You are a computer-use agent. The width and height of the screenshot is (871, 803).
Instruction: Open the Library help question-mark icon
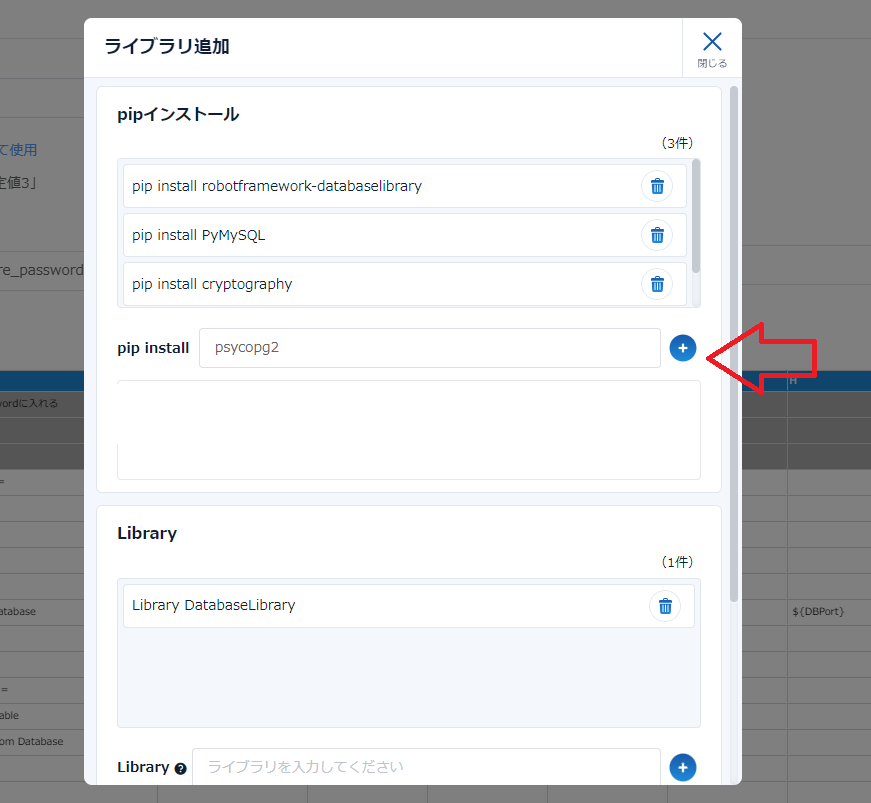coord(180,769)
